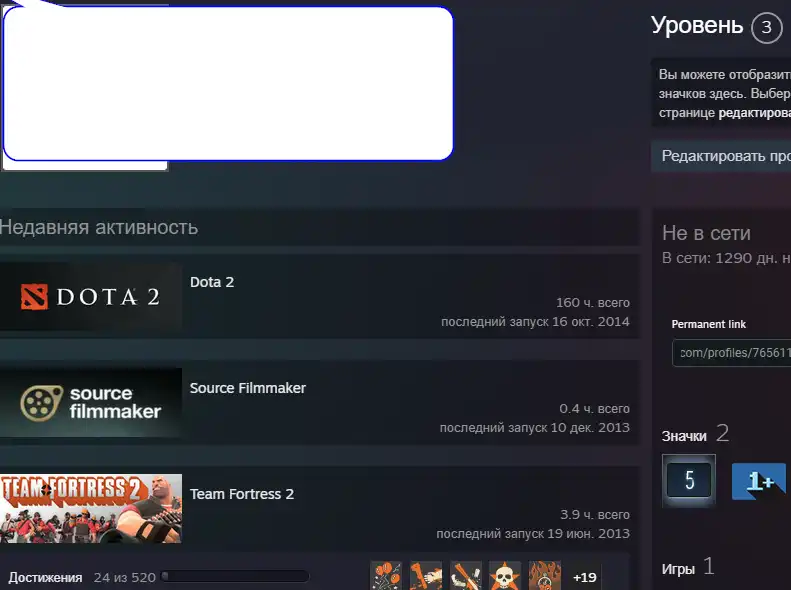
Task: Open the number 5 badge icon
Action: point(689,481)
